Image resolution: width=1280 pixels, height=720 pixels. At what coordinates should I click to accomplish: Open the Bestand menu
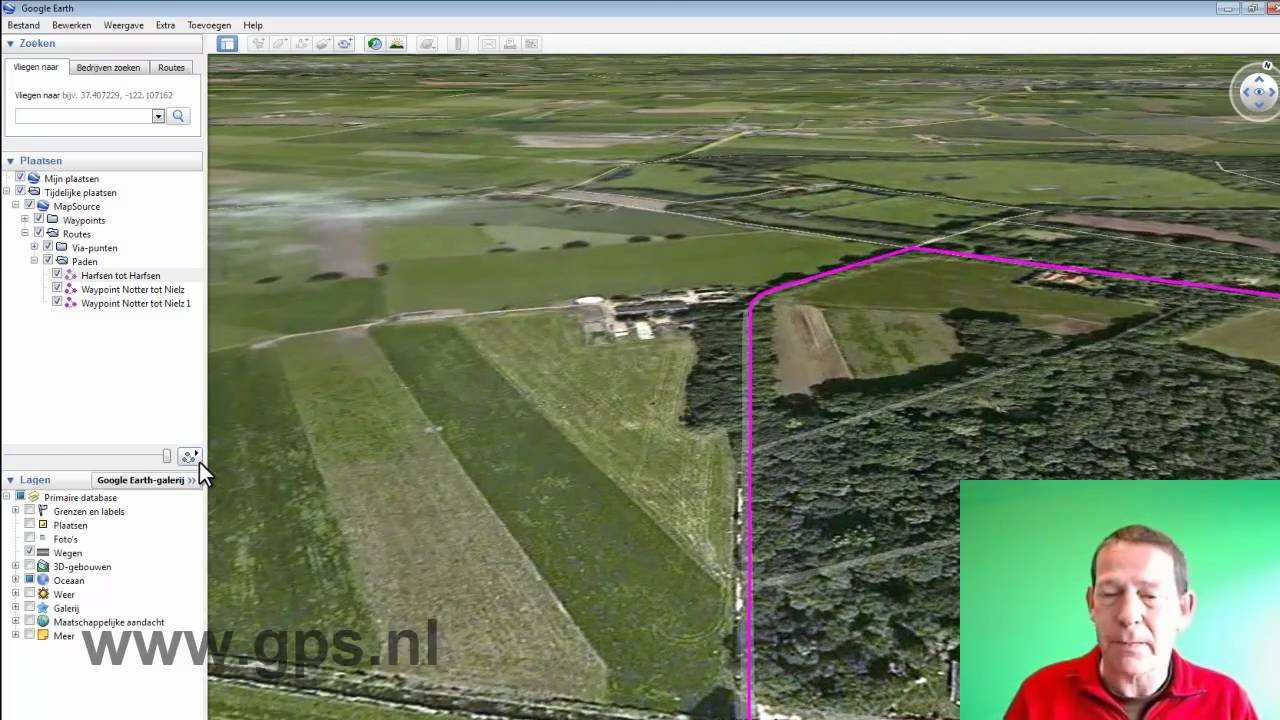coord(24,25)
